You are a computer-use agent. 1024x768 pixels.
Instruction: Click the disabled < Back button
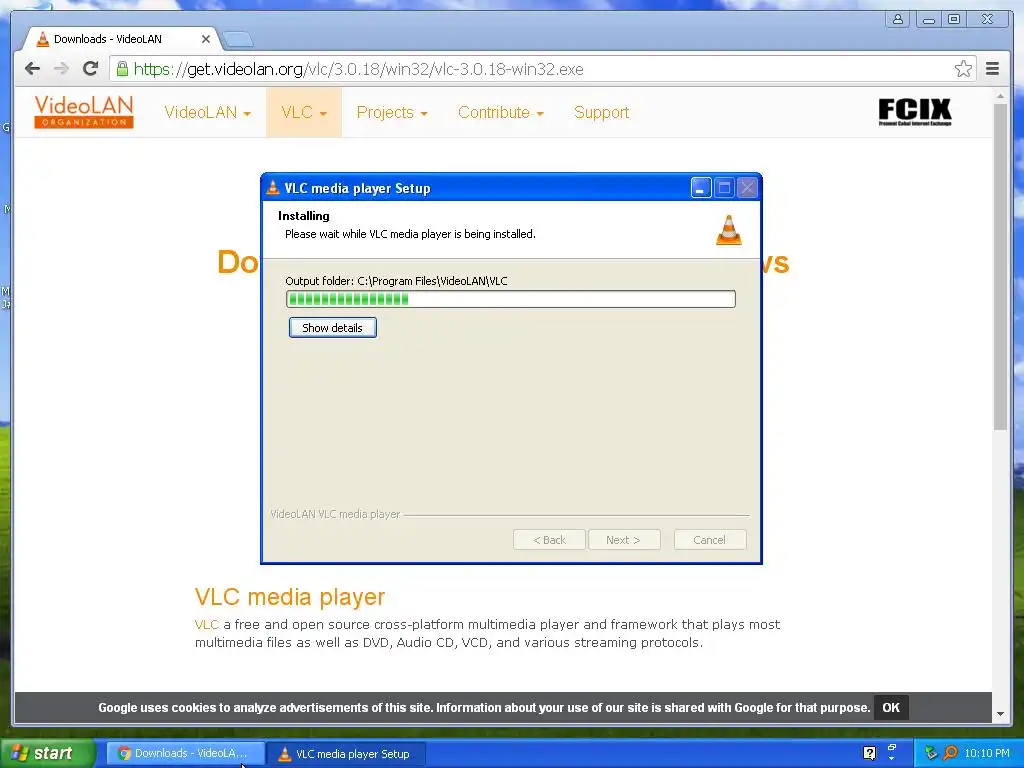(549, 540)
